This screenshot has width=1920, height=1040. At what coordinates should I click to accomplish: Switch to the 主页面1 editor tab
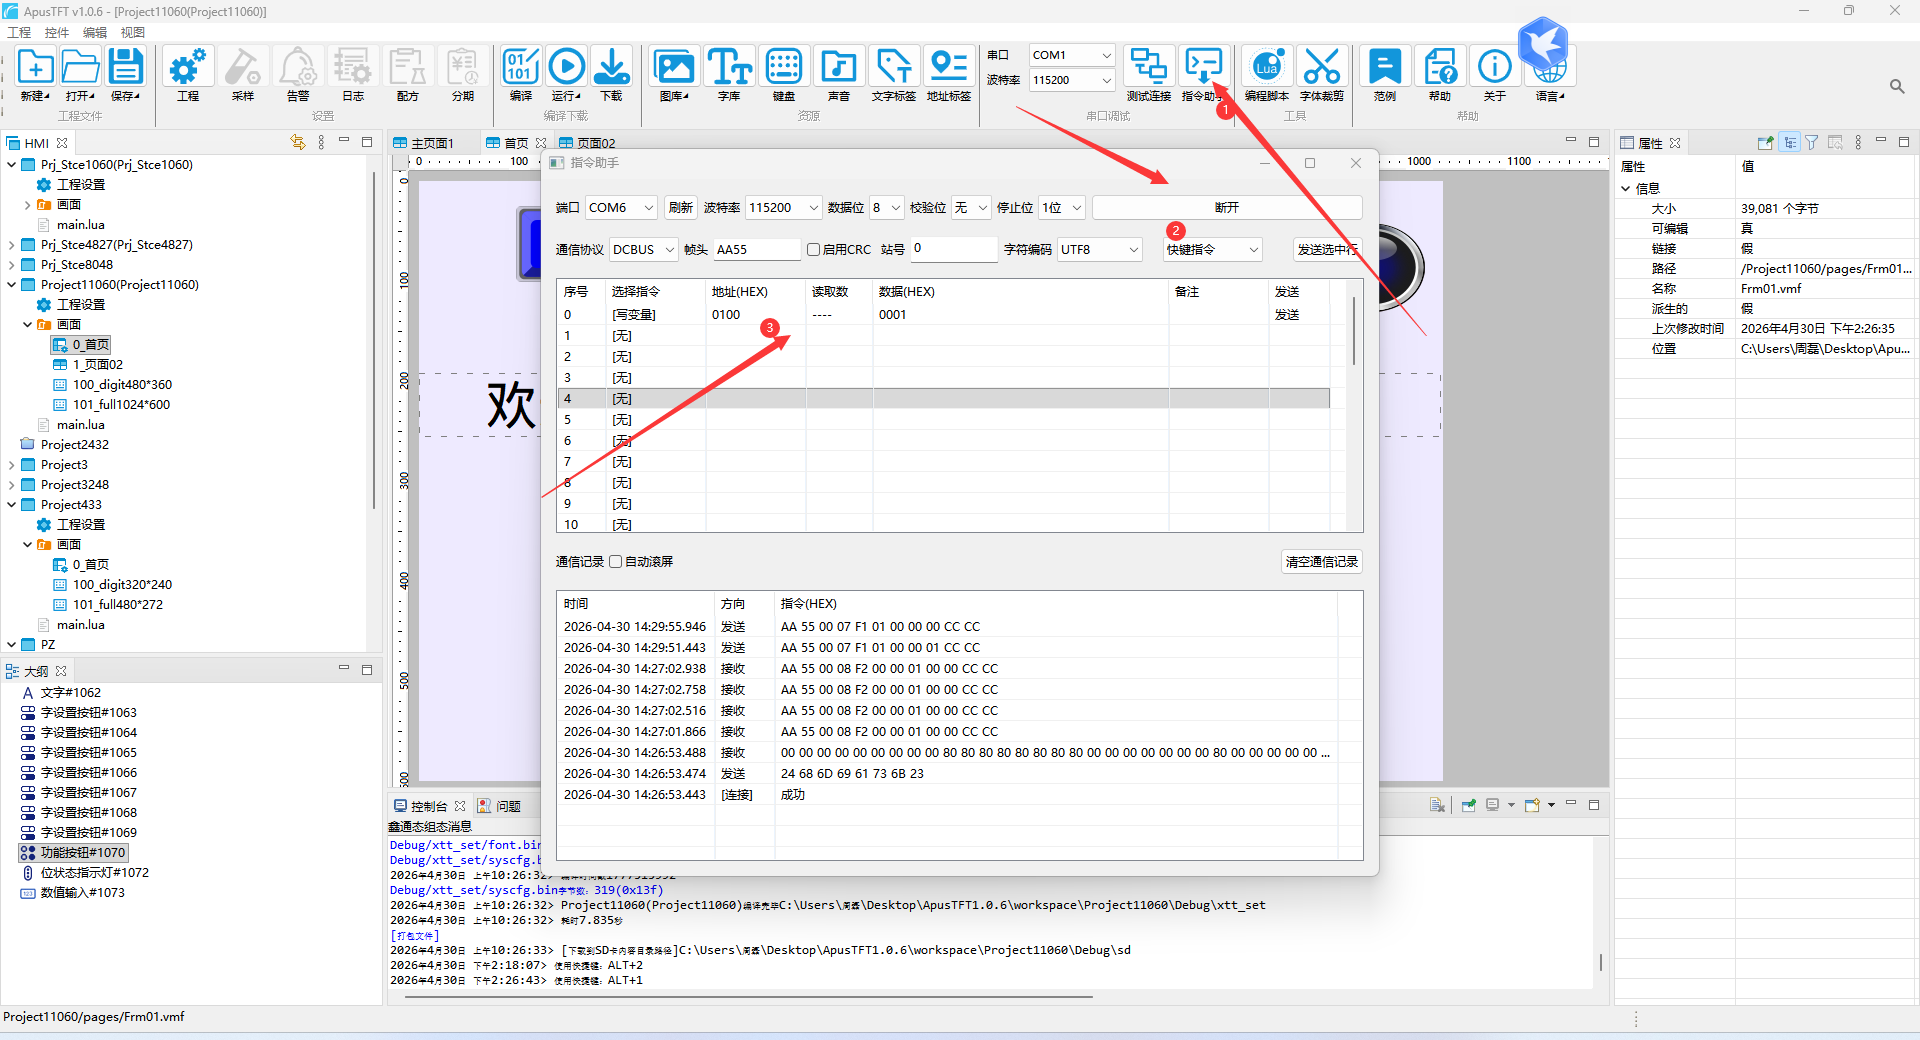point(432,143)
